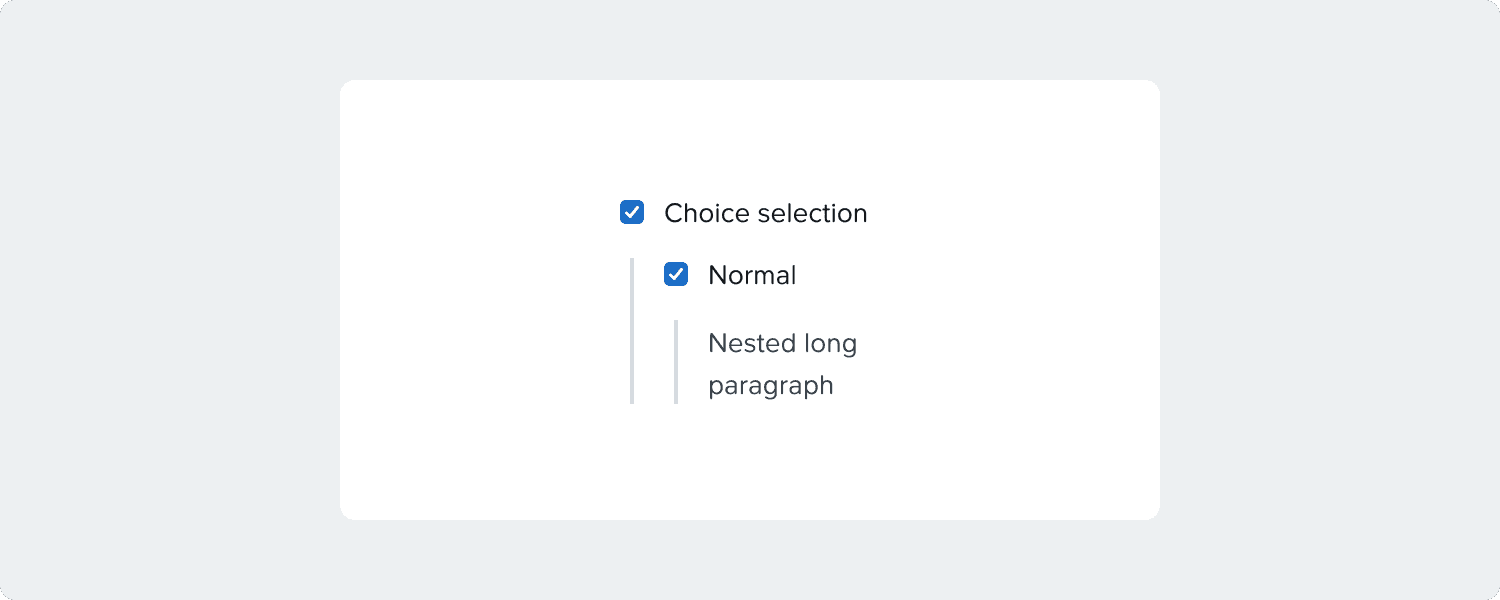The image size is (1500, 600).
Task: Click the Normal label text
Action: [x=752, y=275]
